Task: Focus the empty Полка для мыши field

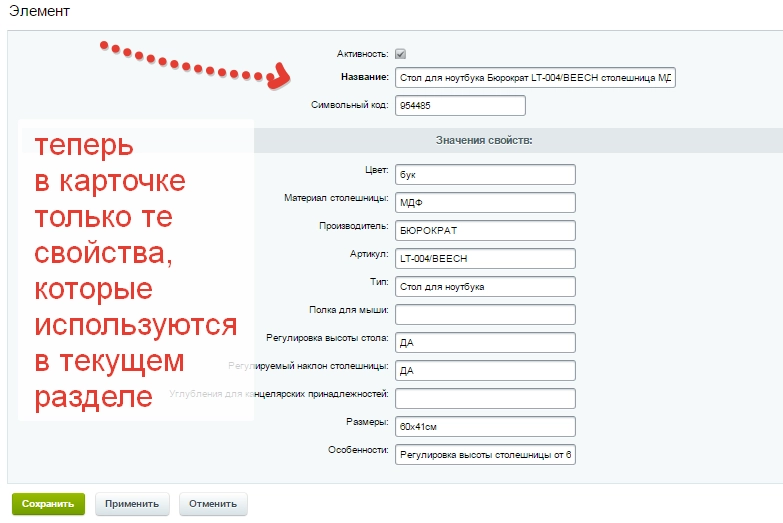Action: [485, 315]
